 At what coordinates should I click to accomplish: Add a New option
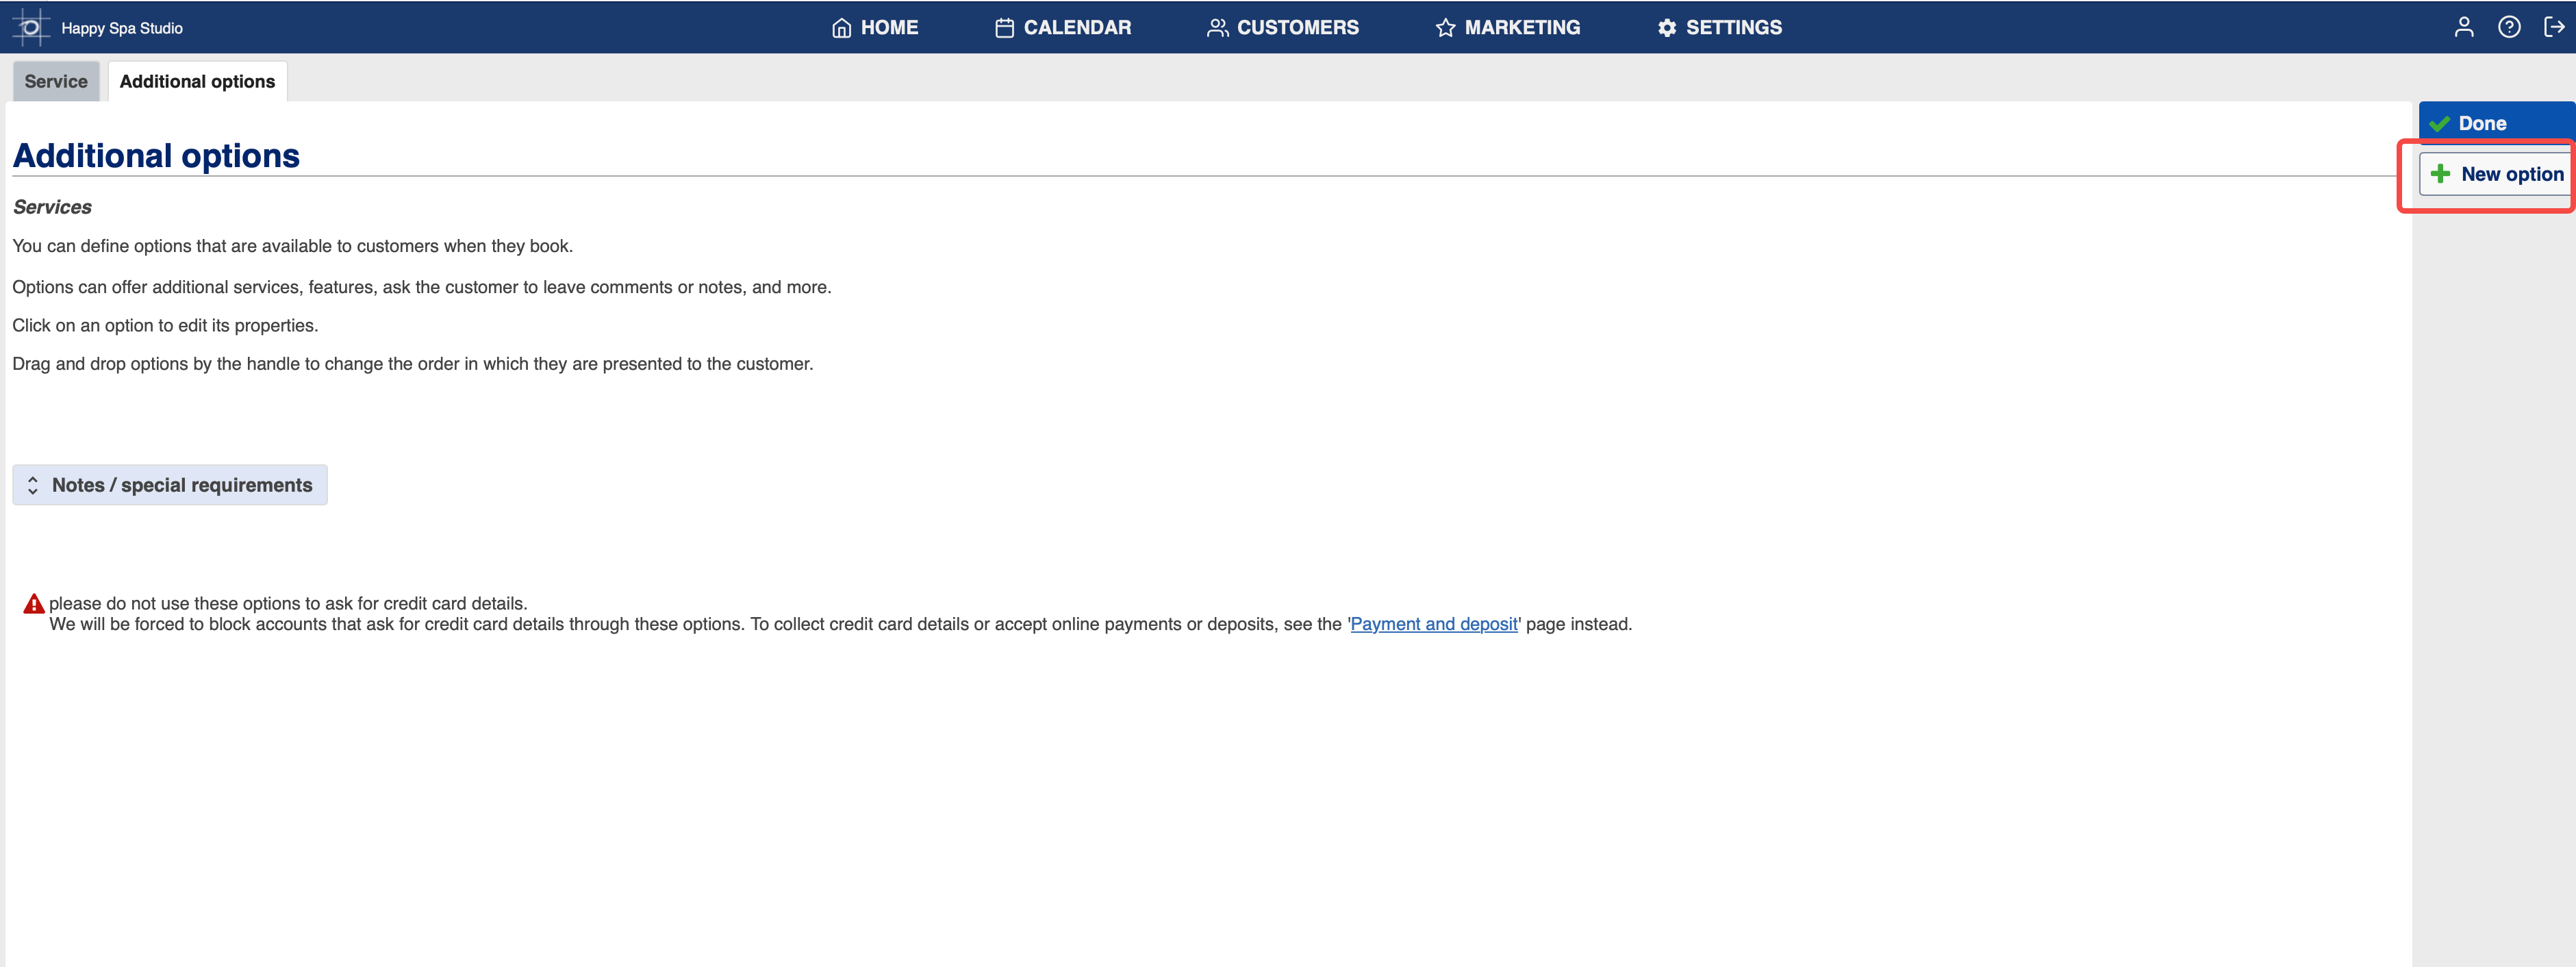click(2496, 174)
